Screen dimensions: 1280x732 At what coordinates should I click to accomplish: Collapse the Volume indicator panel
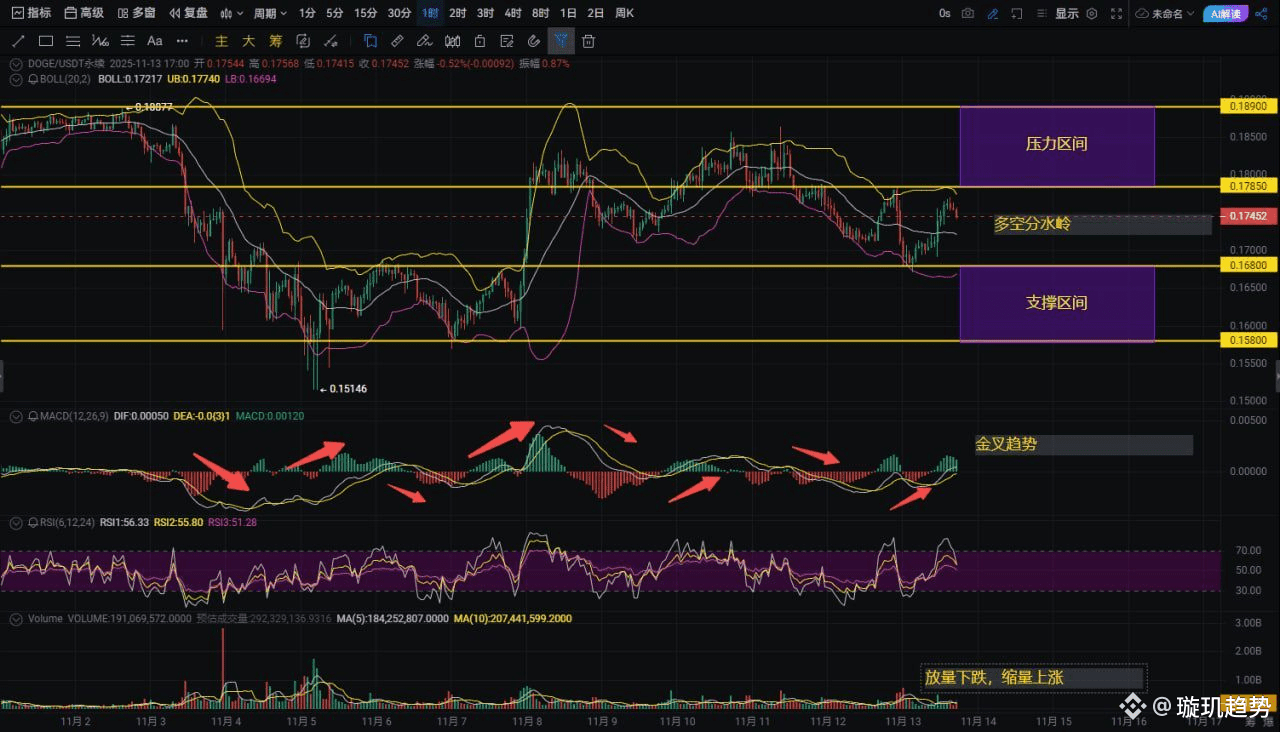coord(15,619)
